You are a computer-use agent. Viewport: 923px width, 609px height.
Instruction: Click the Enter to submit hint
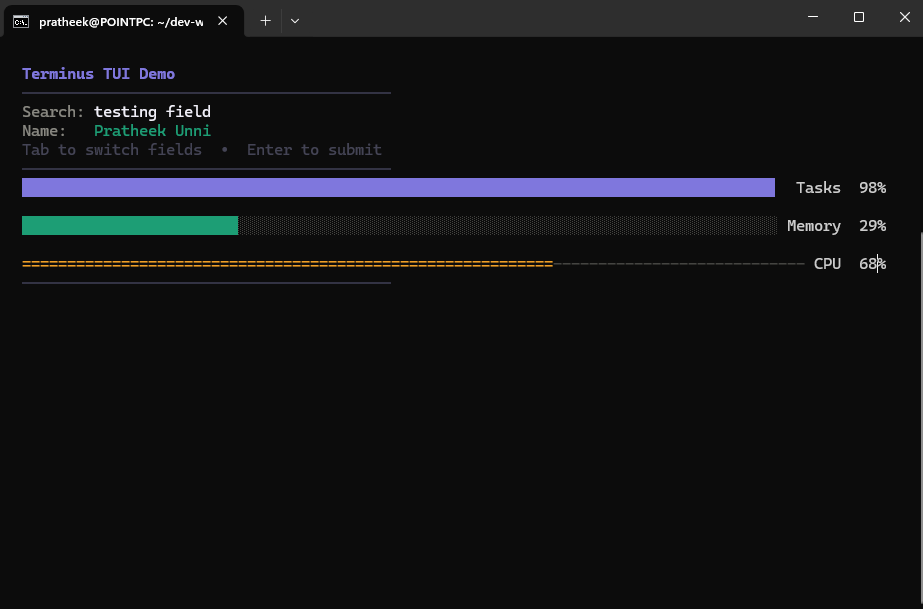coord(314,150)
